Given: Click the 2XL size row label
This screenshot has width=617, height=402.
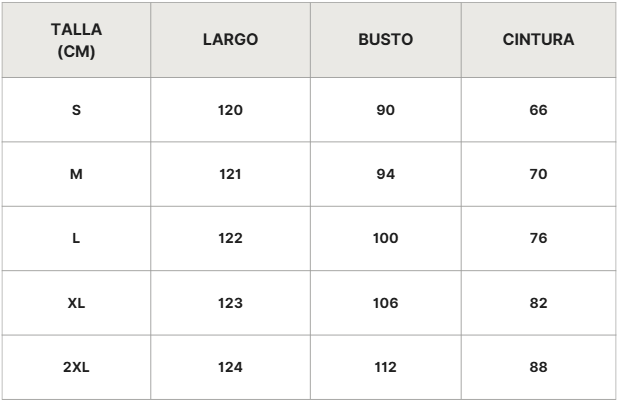Looking at the screenshot, I should pos(76,367).
